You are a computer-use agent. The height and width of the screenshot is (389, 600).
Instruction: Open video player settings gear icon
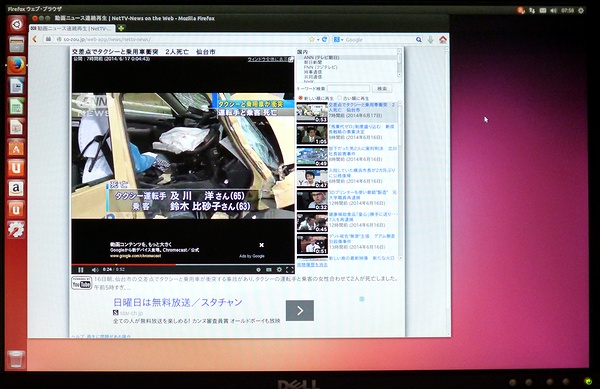279,270
